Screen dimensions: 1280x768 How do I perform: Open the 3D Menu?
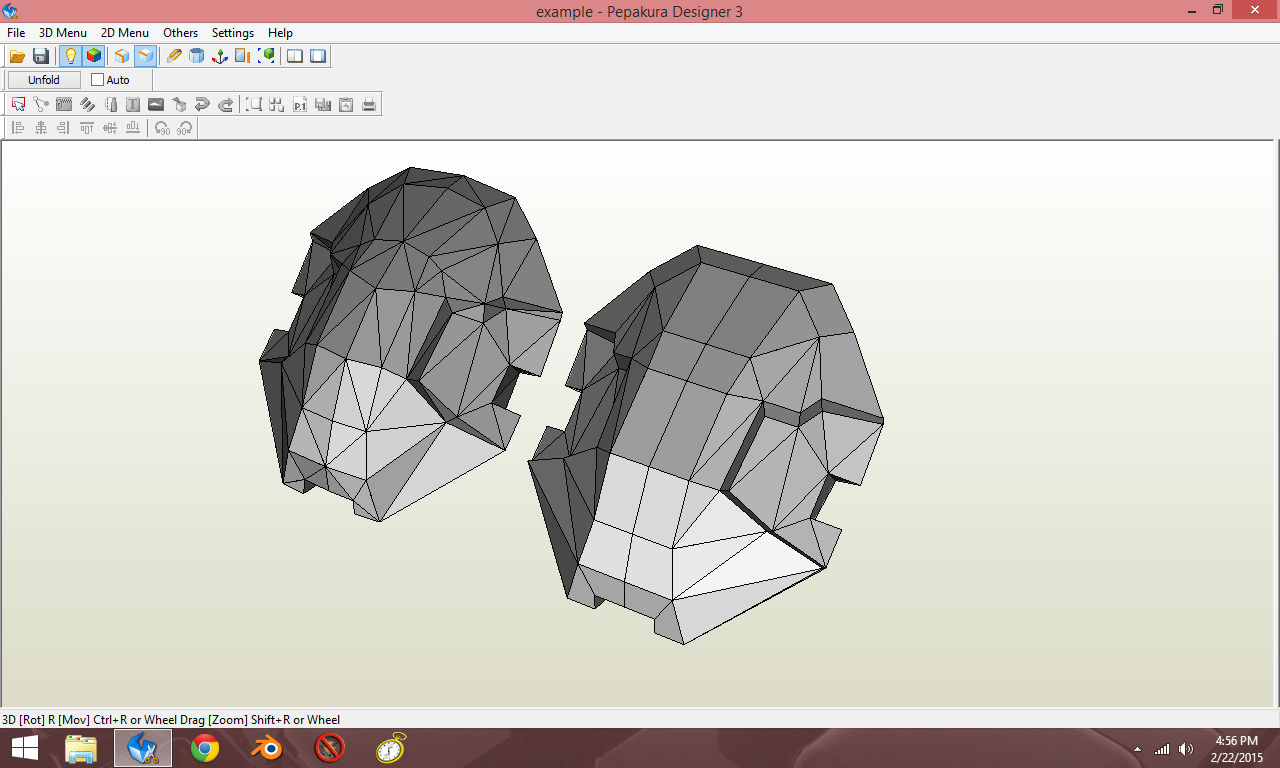[x=63, y=33]
